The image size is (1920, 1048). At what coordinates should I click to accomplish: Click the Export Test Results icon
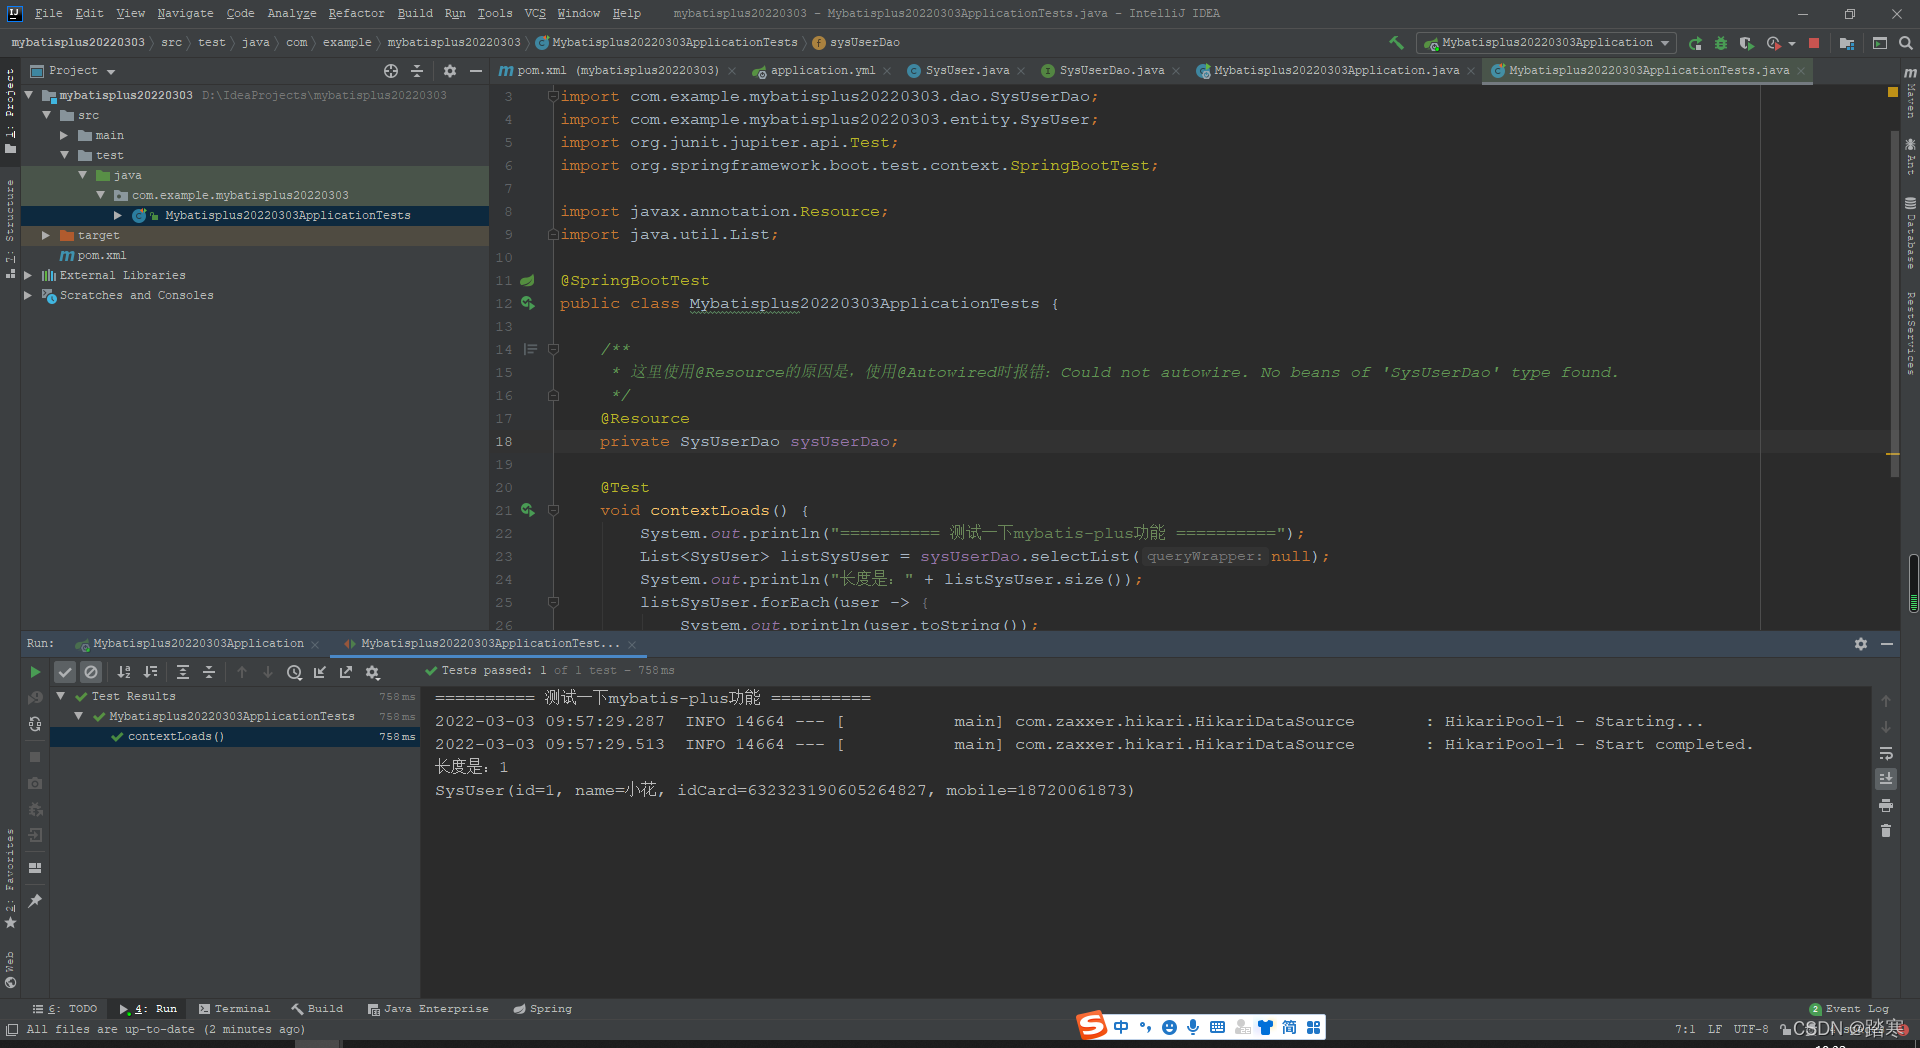tap(346, 672)
